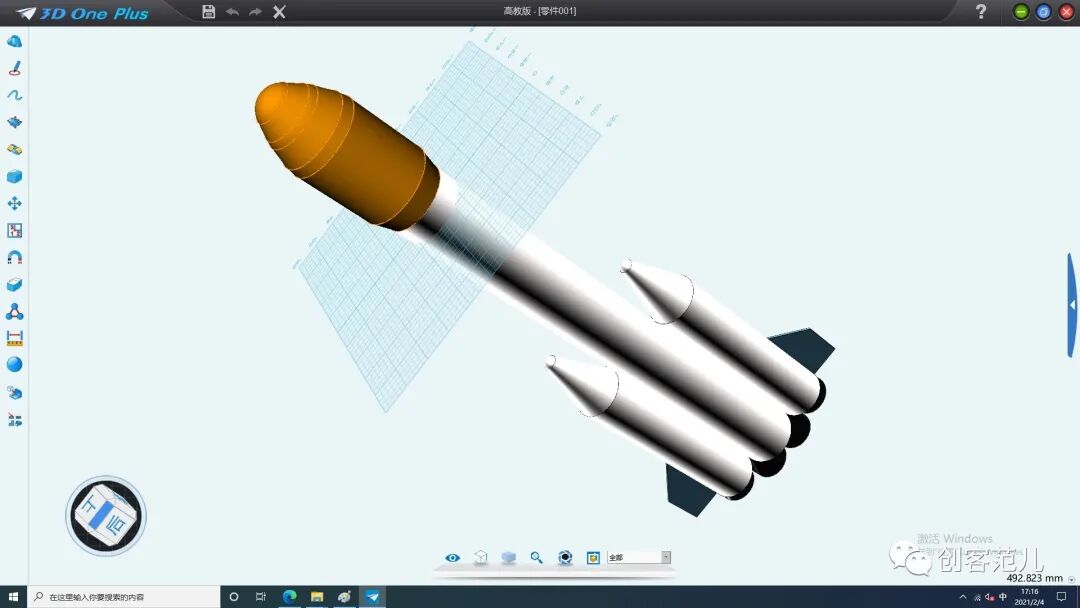The height and width of the screenshot is (608, 1080).
Task: Open the camera aperture render view icon
Action: [565, 557]
